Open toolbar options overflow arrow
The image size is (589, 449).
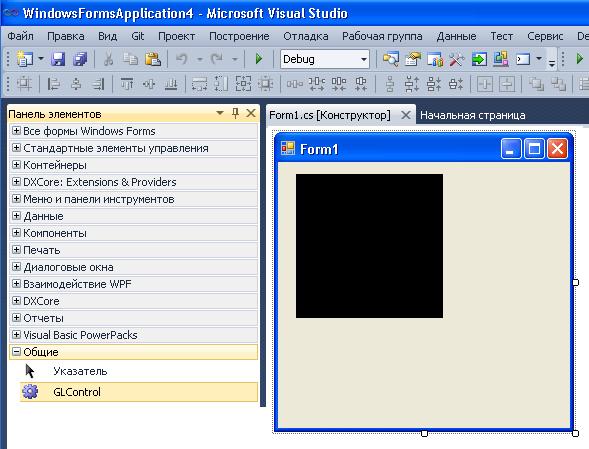[x=551, y=62]
